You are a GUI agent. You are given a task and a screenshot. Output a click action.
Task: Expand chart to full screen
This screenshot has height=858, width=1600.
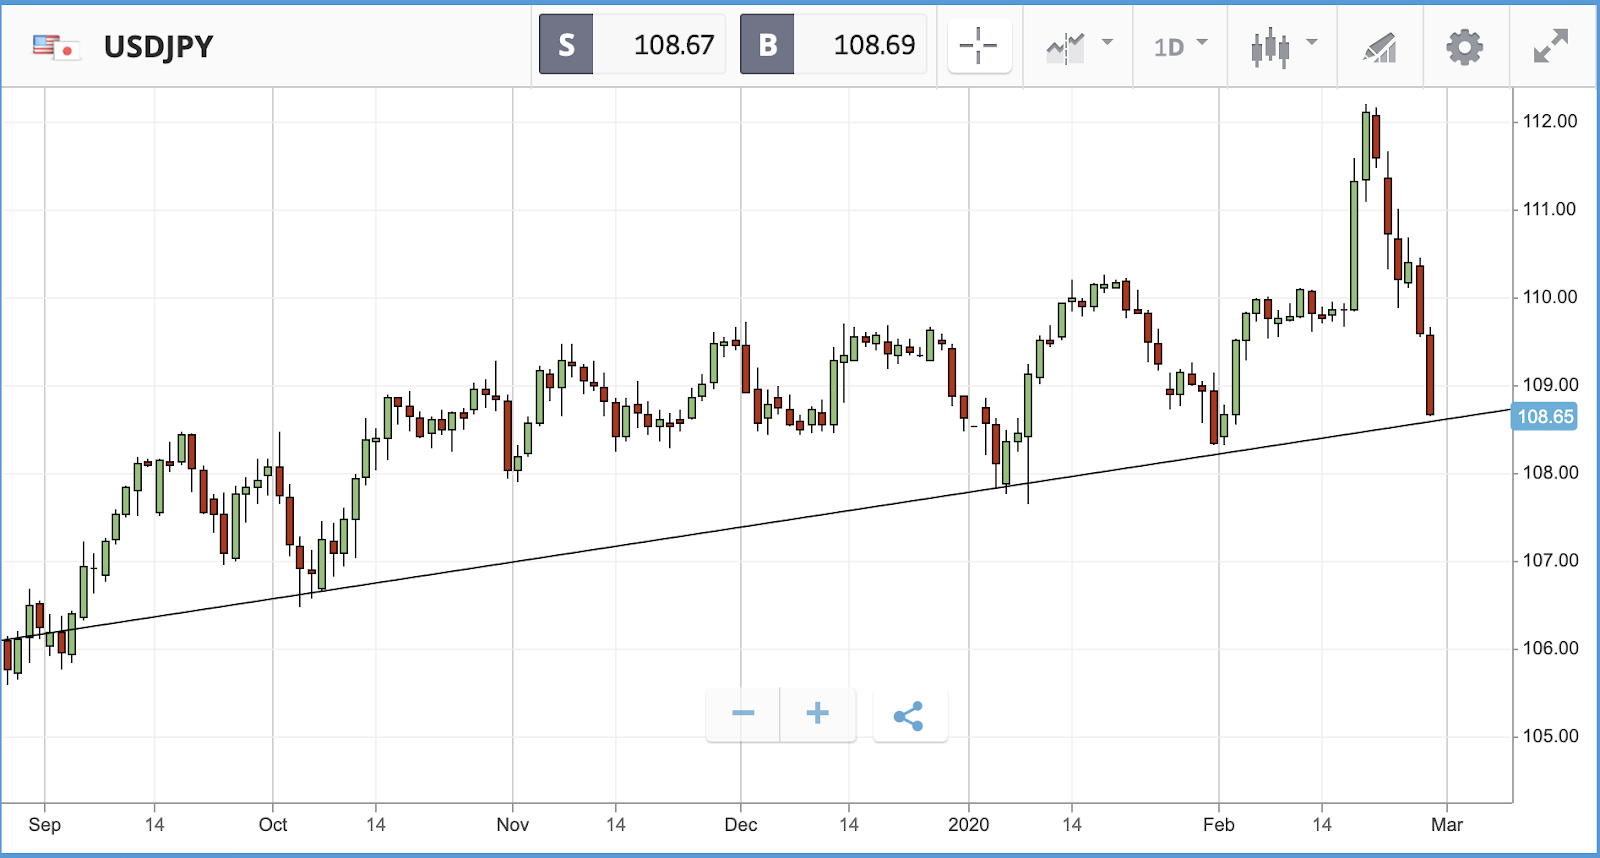(1550, 46)
